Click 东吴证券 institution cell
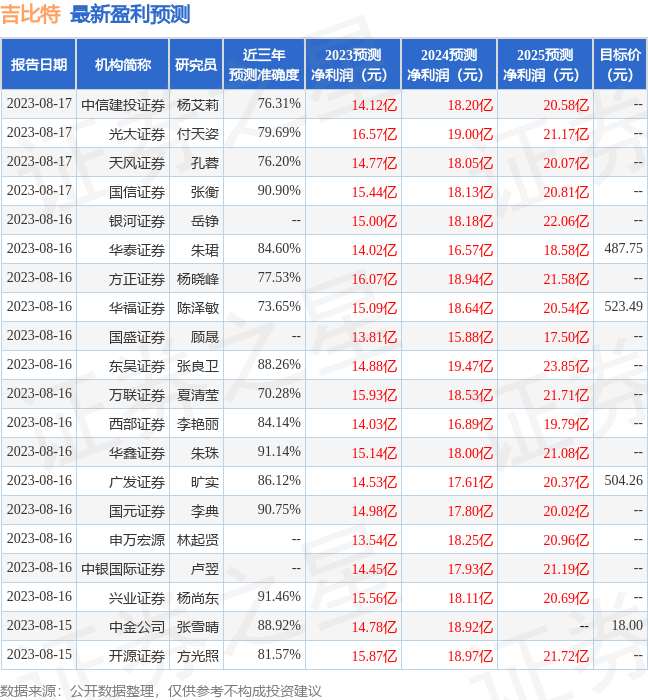This screenshot has width=648, height=700. [x=137, y=367]
